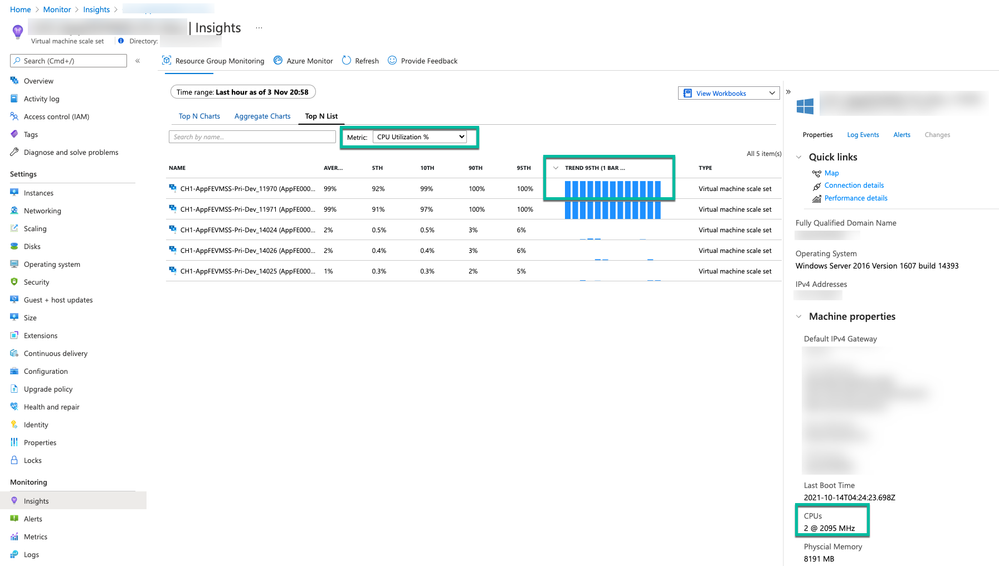The width and height of the screenshot is (999, 566).
Task: Switch to the Aggregate Charts tab
Action: coord(262,116)
